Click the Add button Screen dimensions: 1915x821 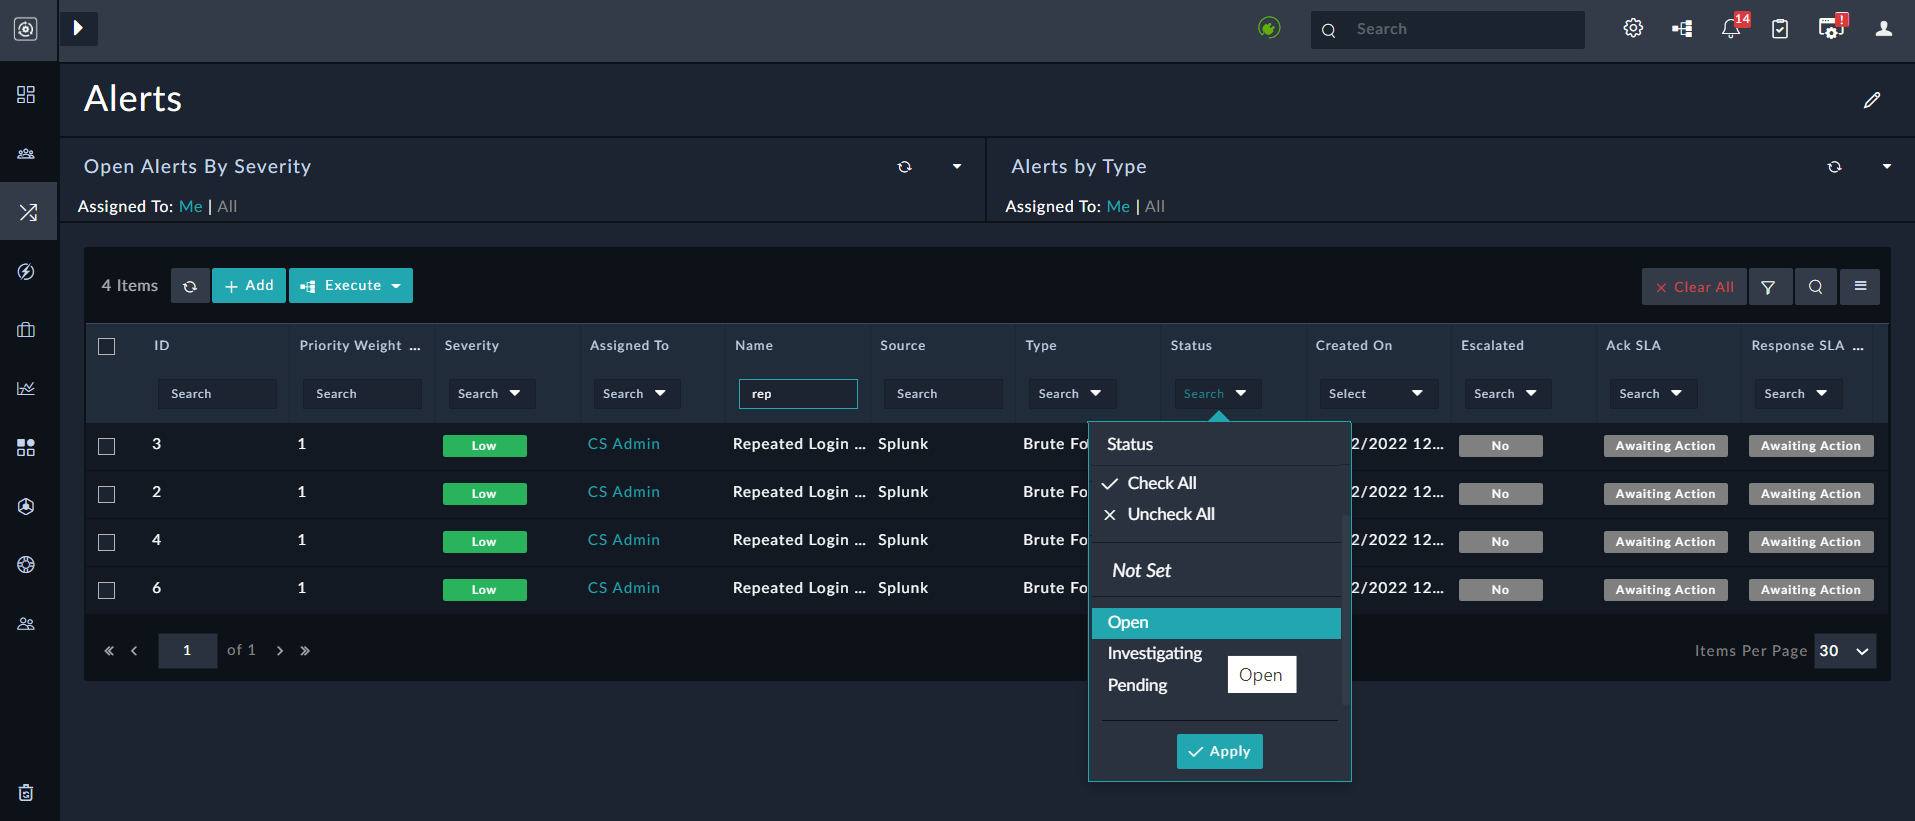[249, 286]
